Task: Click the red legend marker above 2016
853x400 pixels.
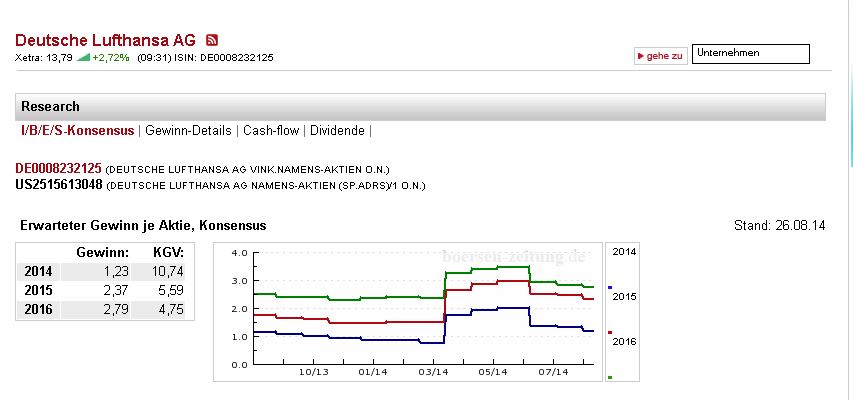Action: [610, 333]
